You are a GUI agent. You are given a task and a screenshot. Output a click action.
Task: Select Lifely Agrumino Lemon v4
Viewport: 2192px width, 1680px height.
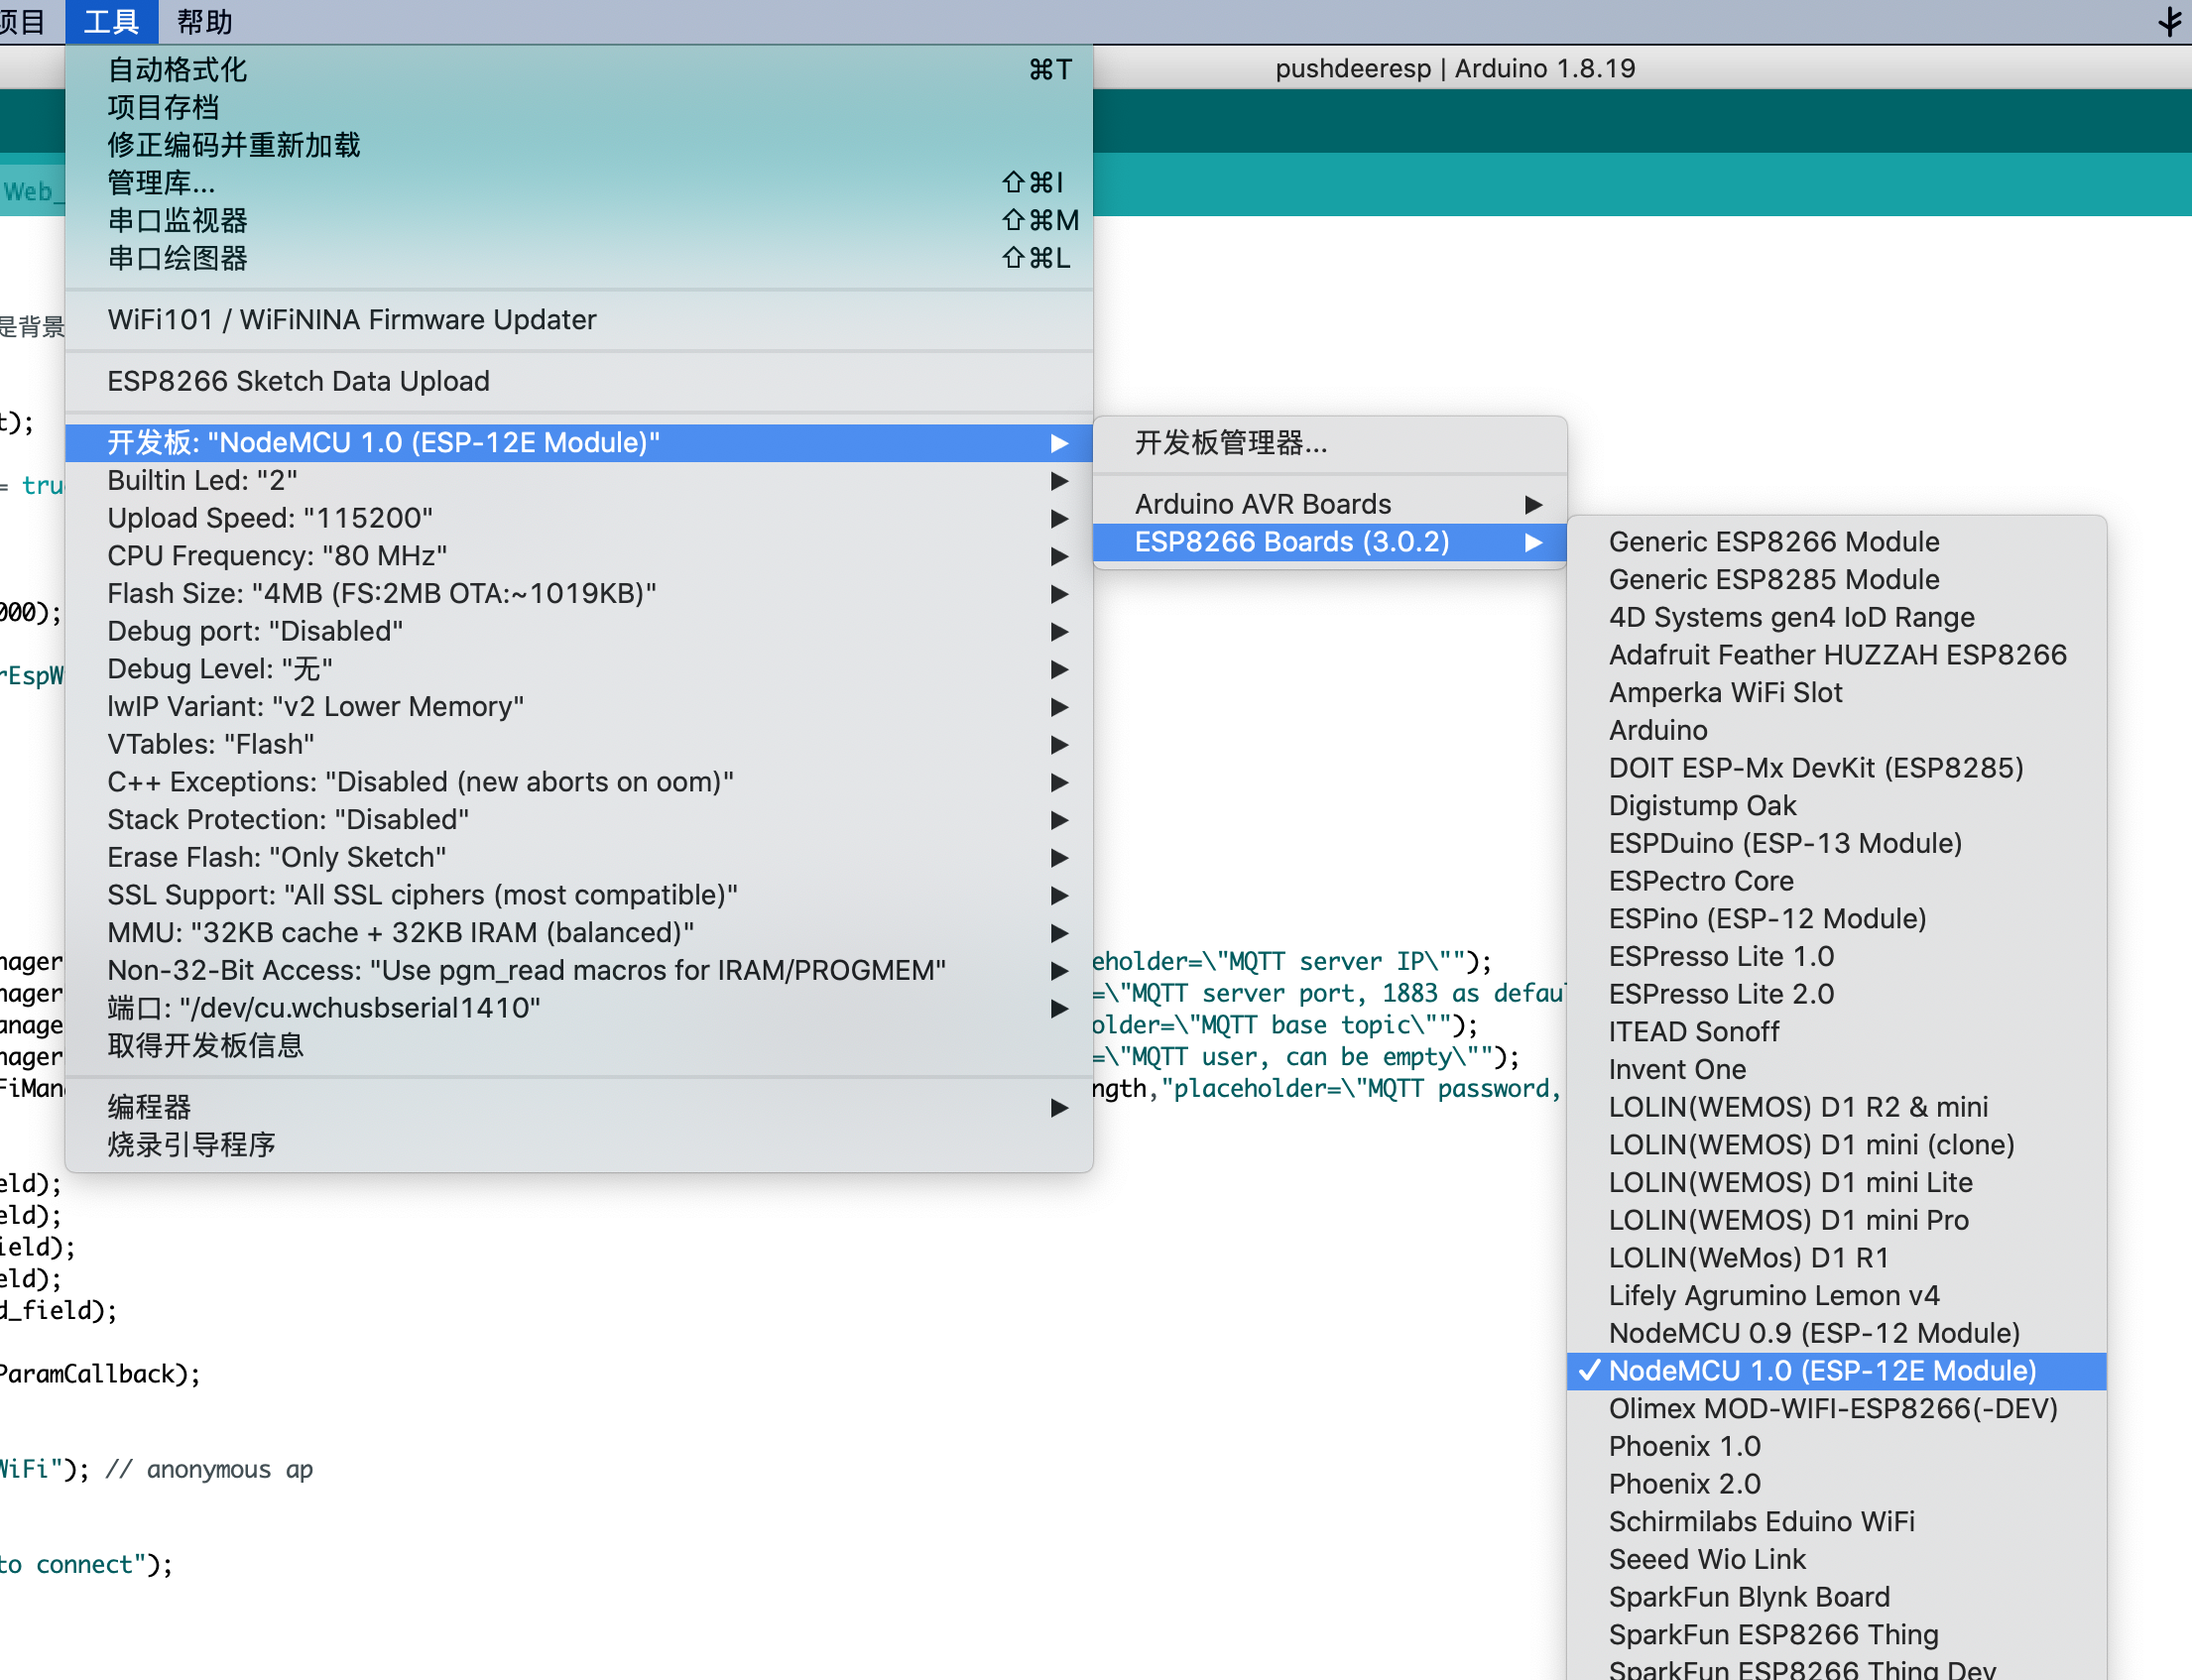1837,1296
